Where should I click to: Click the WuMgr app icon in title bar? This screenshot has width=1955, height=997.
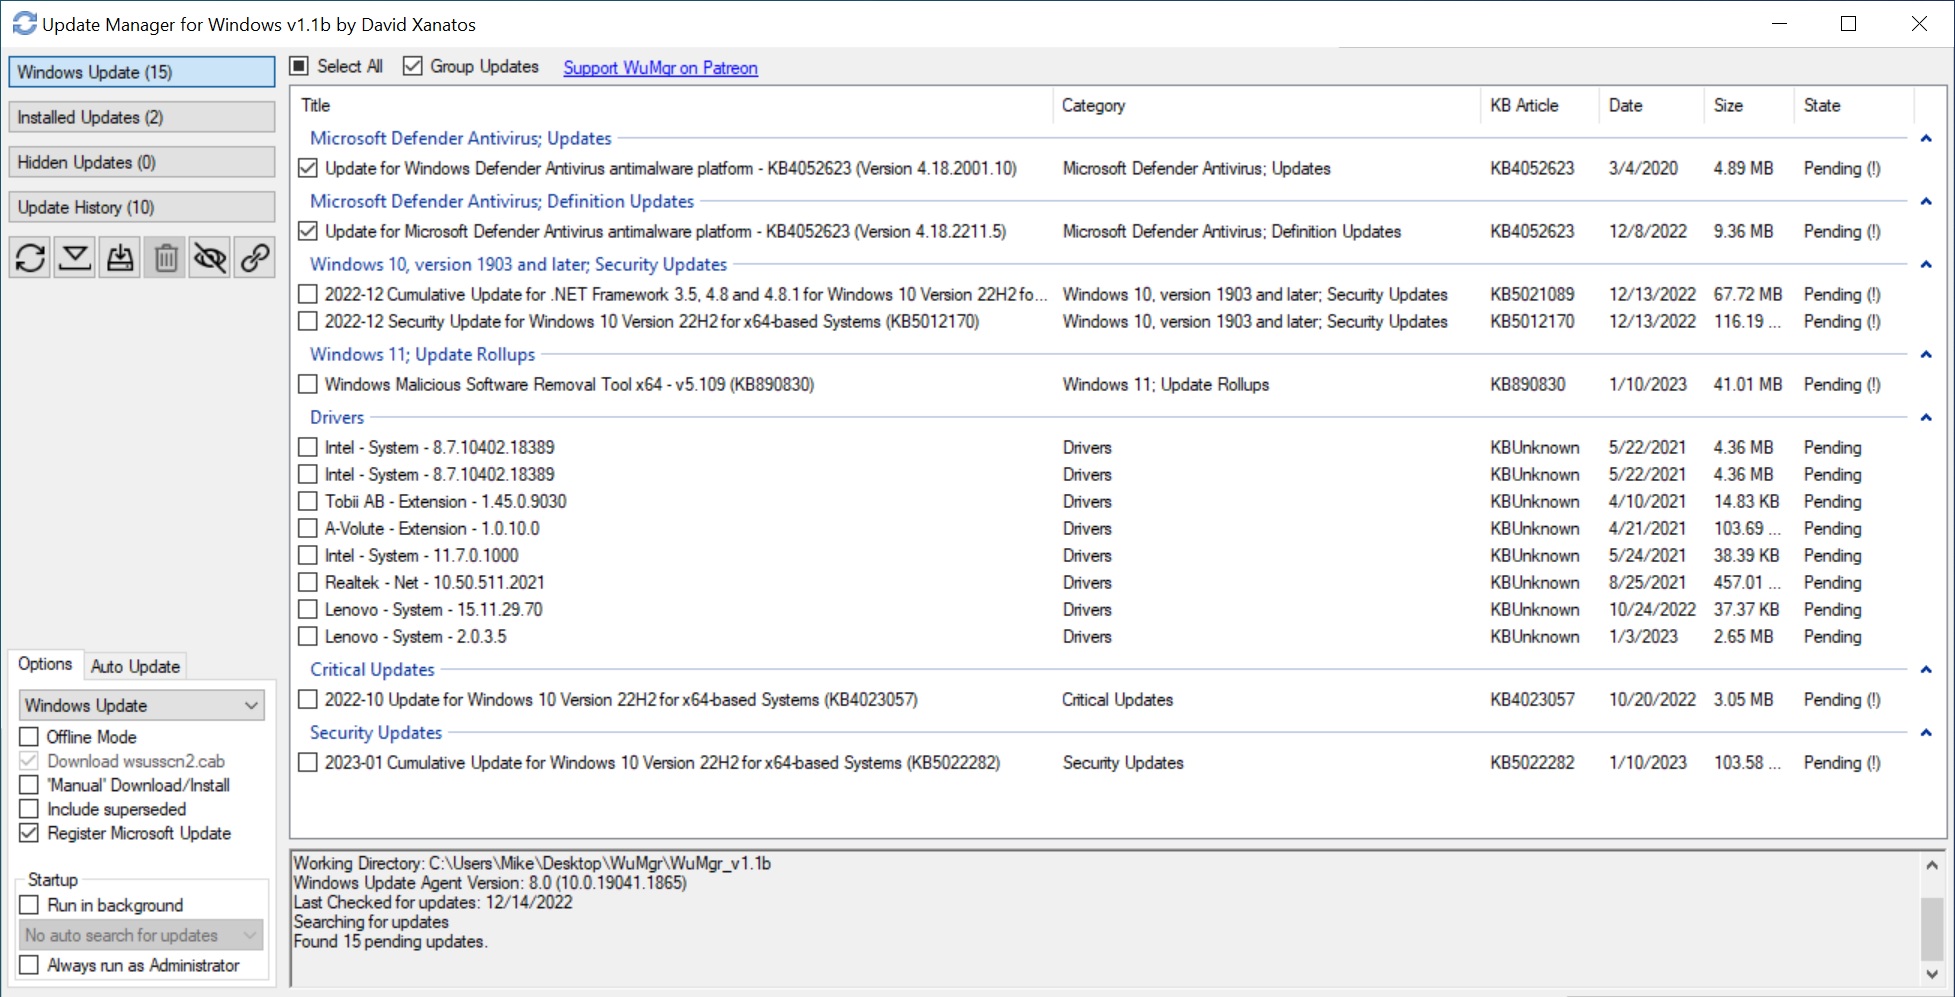point(24,24)
